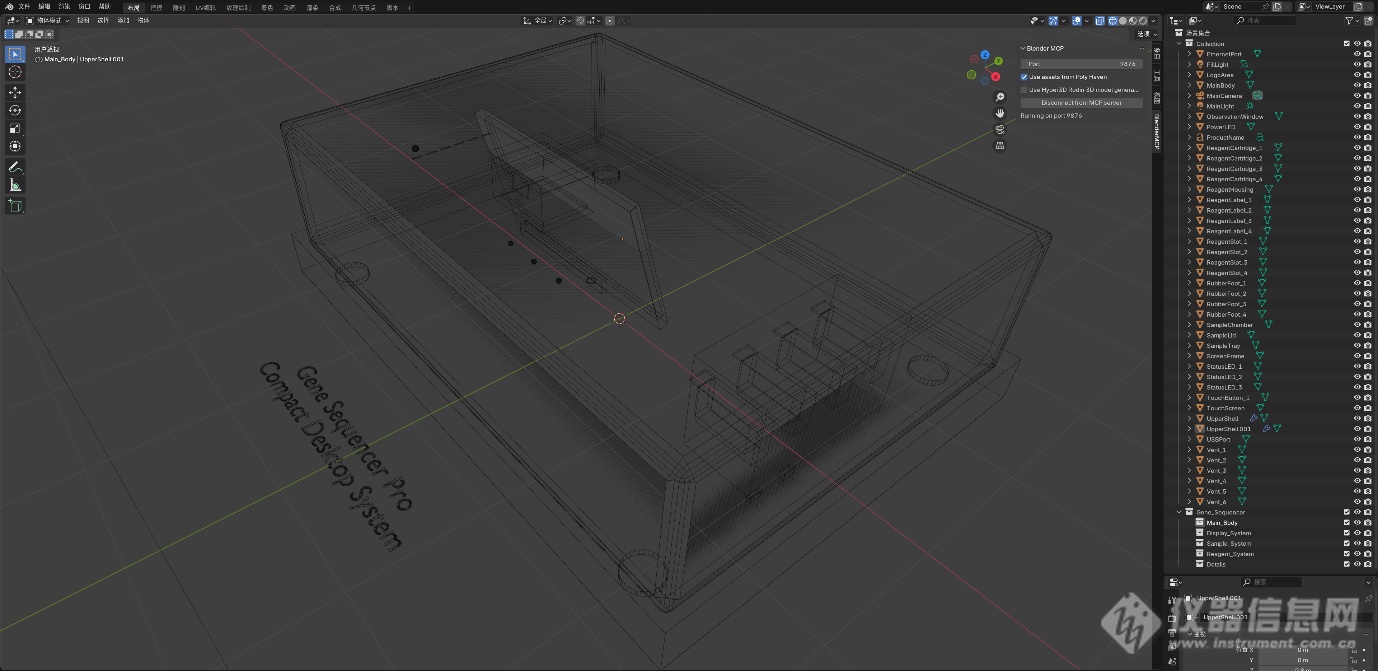The height and width of the screenshot is (671, 1378).
Task: Open the outliner display mode dropdown
Action: pos(1195,20)
